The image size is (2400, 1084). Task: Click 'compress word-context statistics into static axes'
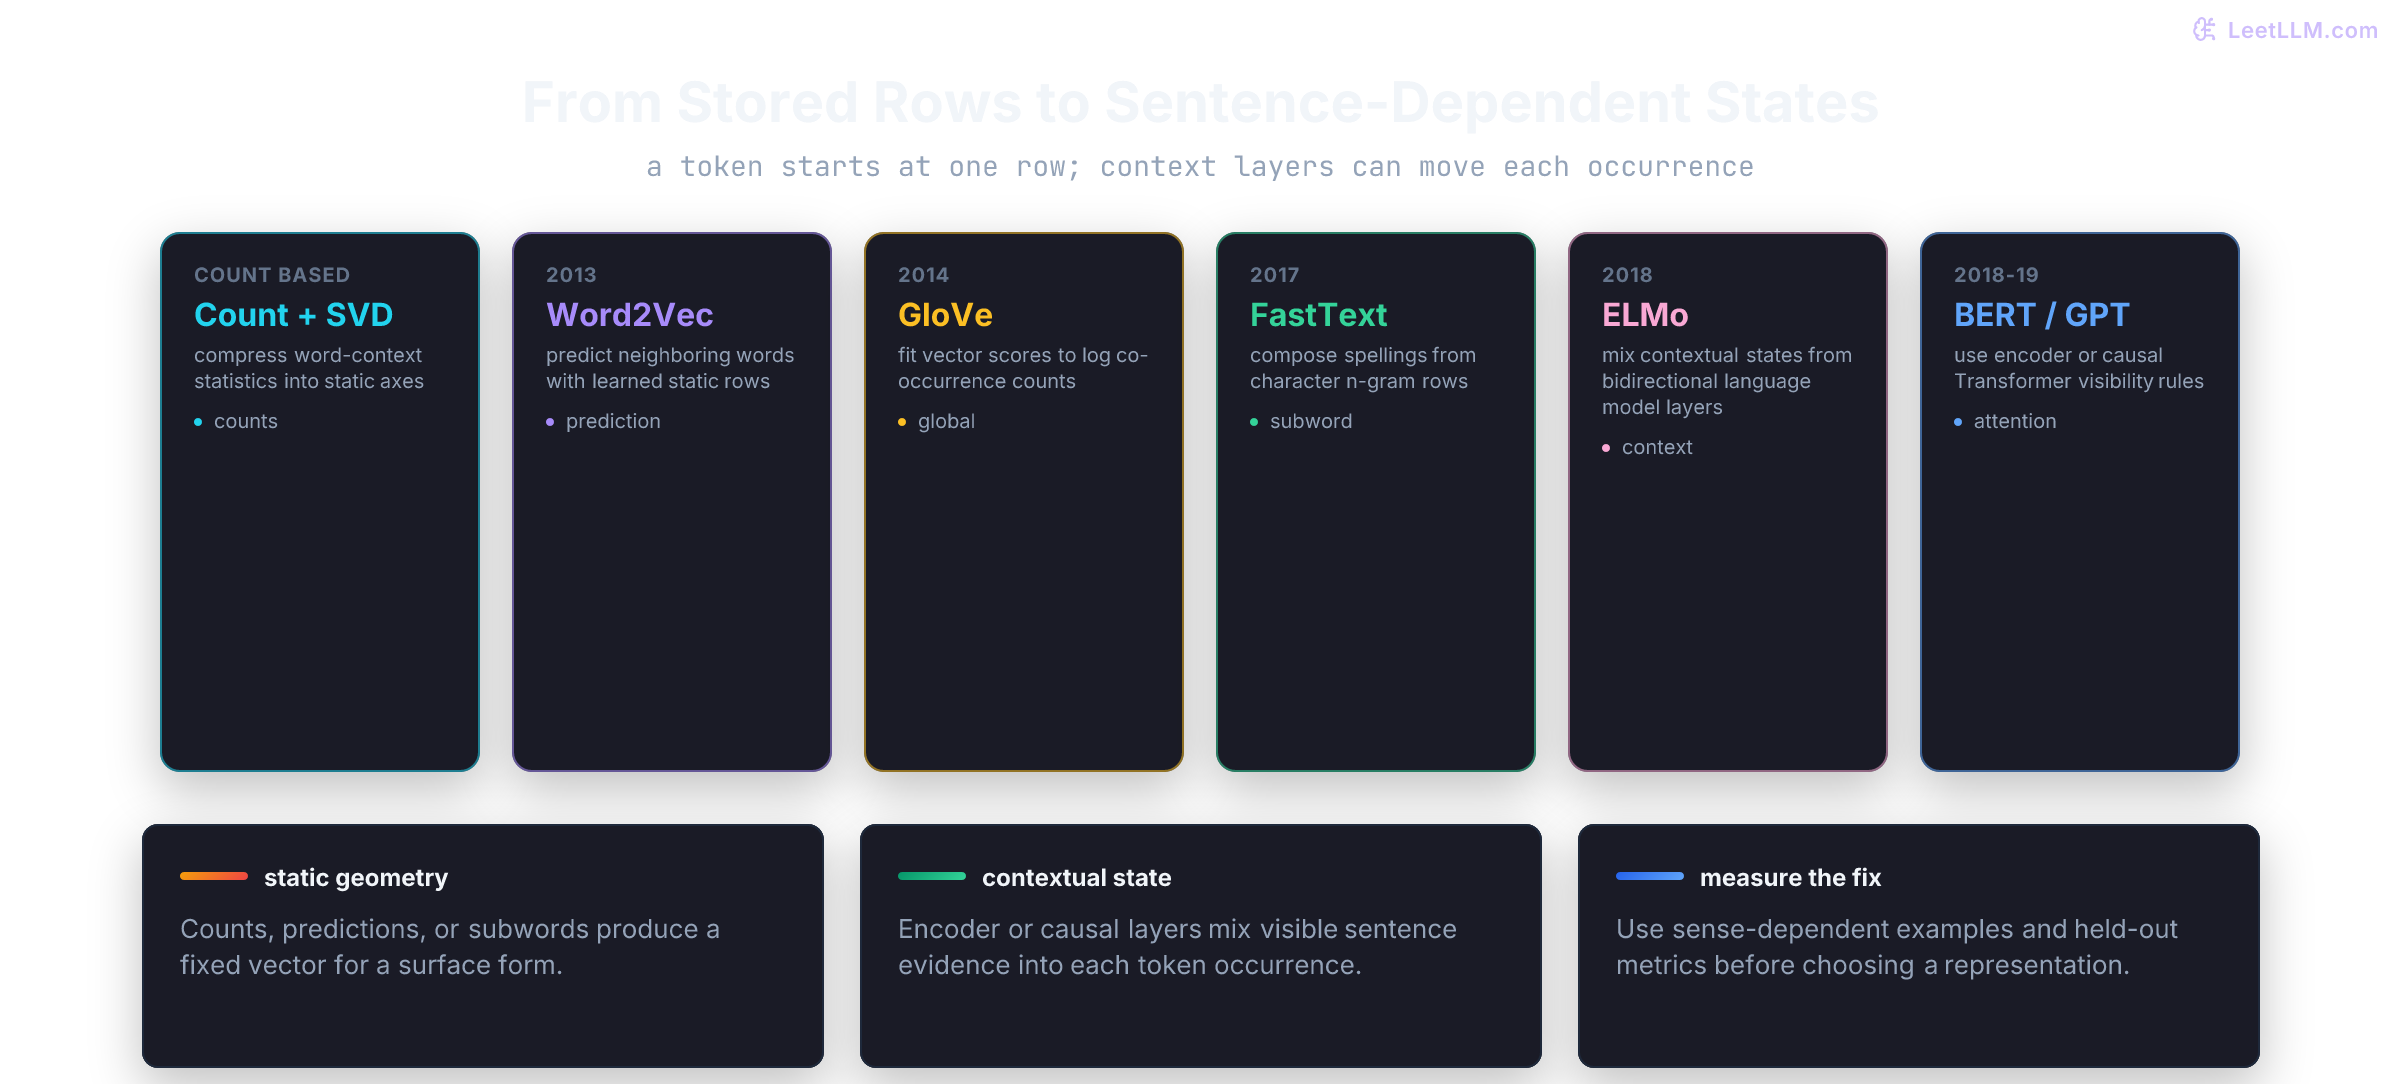[309, 368]
